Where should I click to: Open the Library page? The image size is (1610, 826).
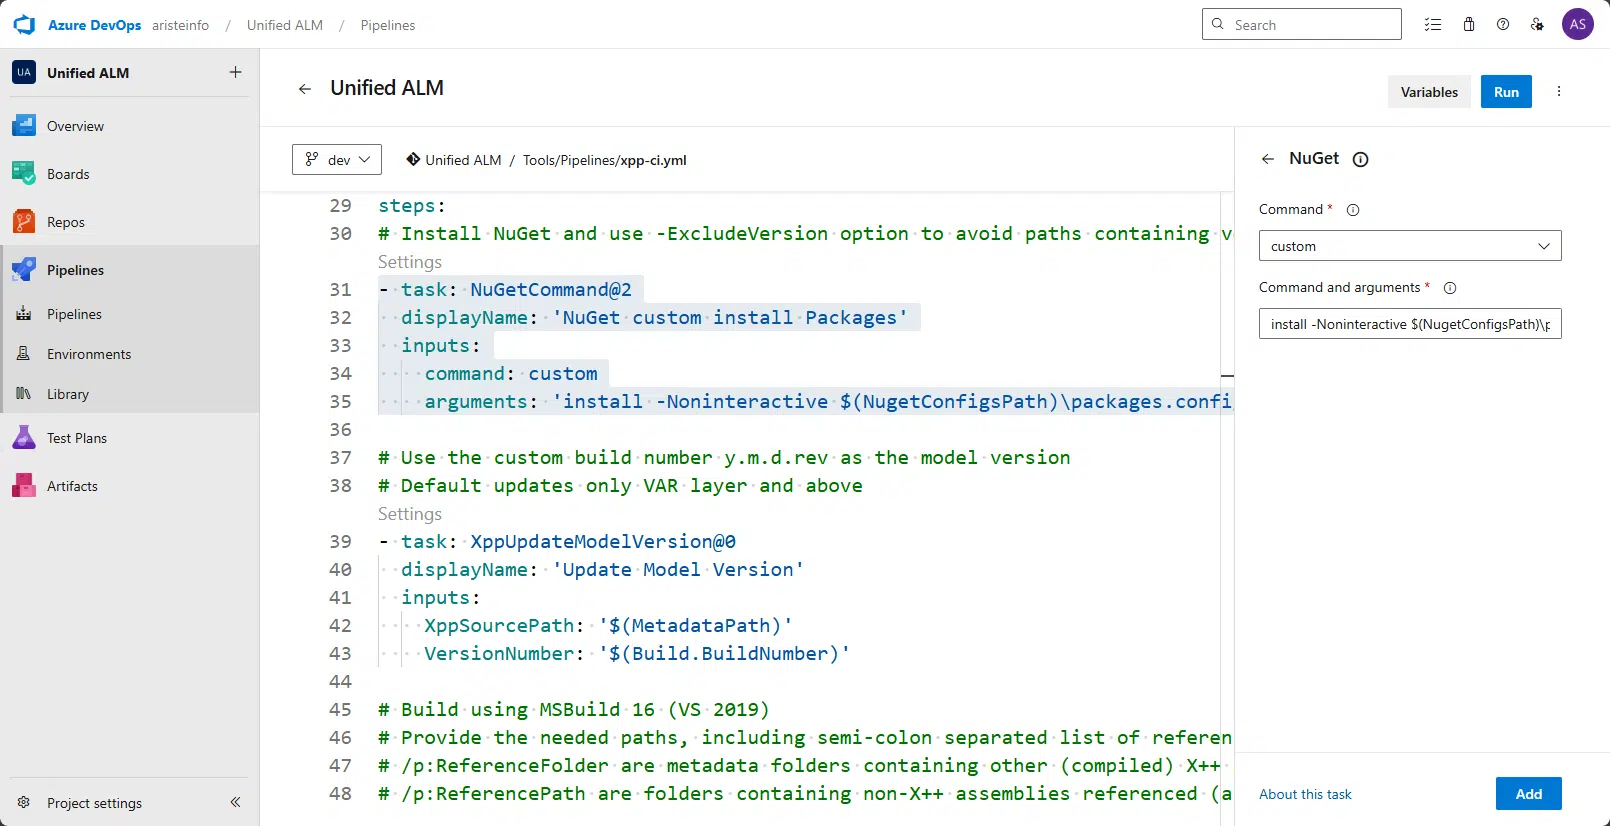pyautogui.click(x=68, y=394)
